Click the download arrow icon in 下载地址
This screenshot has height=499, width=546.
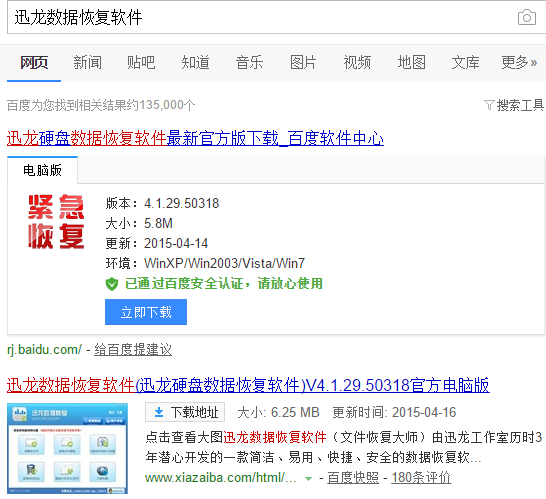point(159,412)
